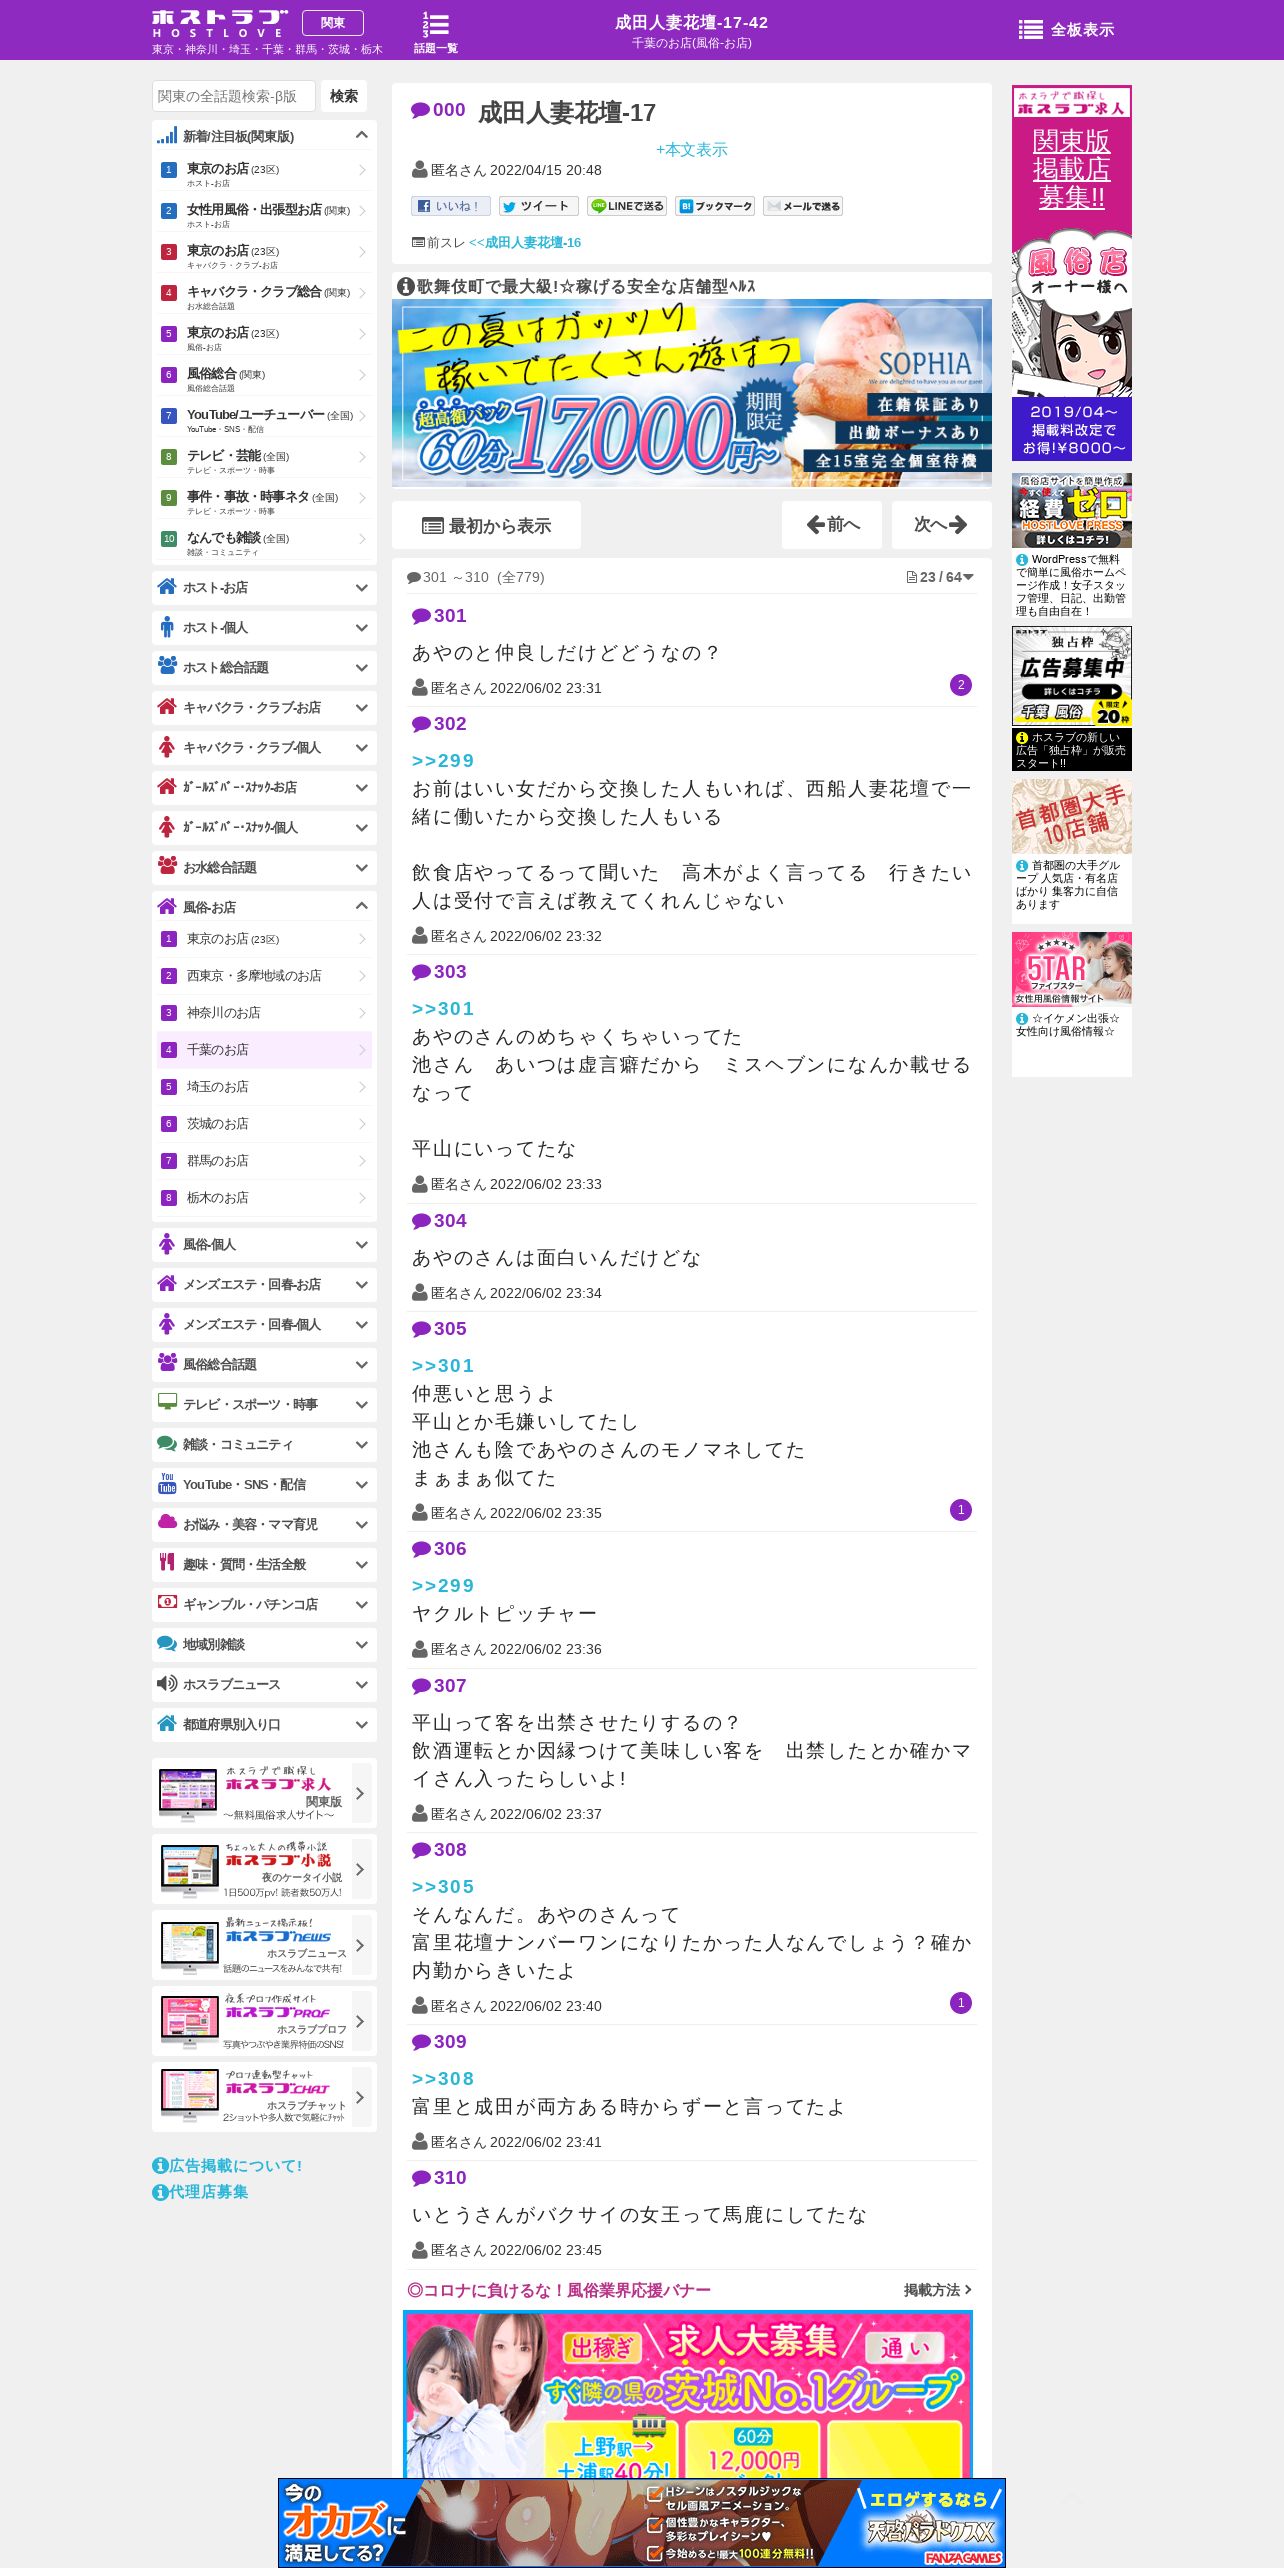
Task: Click the Facebook いいね button
Action: [x=451, y=206]
